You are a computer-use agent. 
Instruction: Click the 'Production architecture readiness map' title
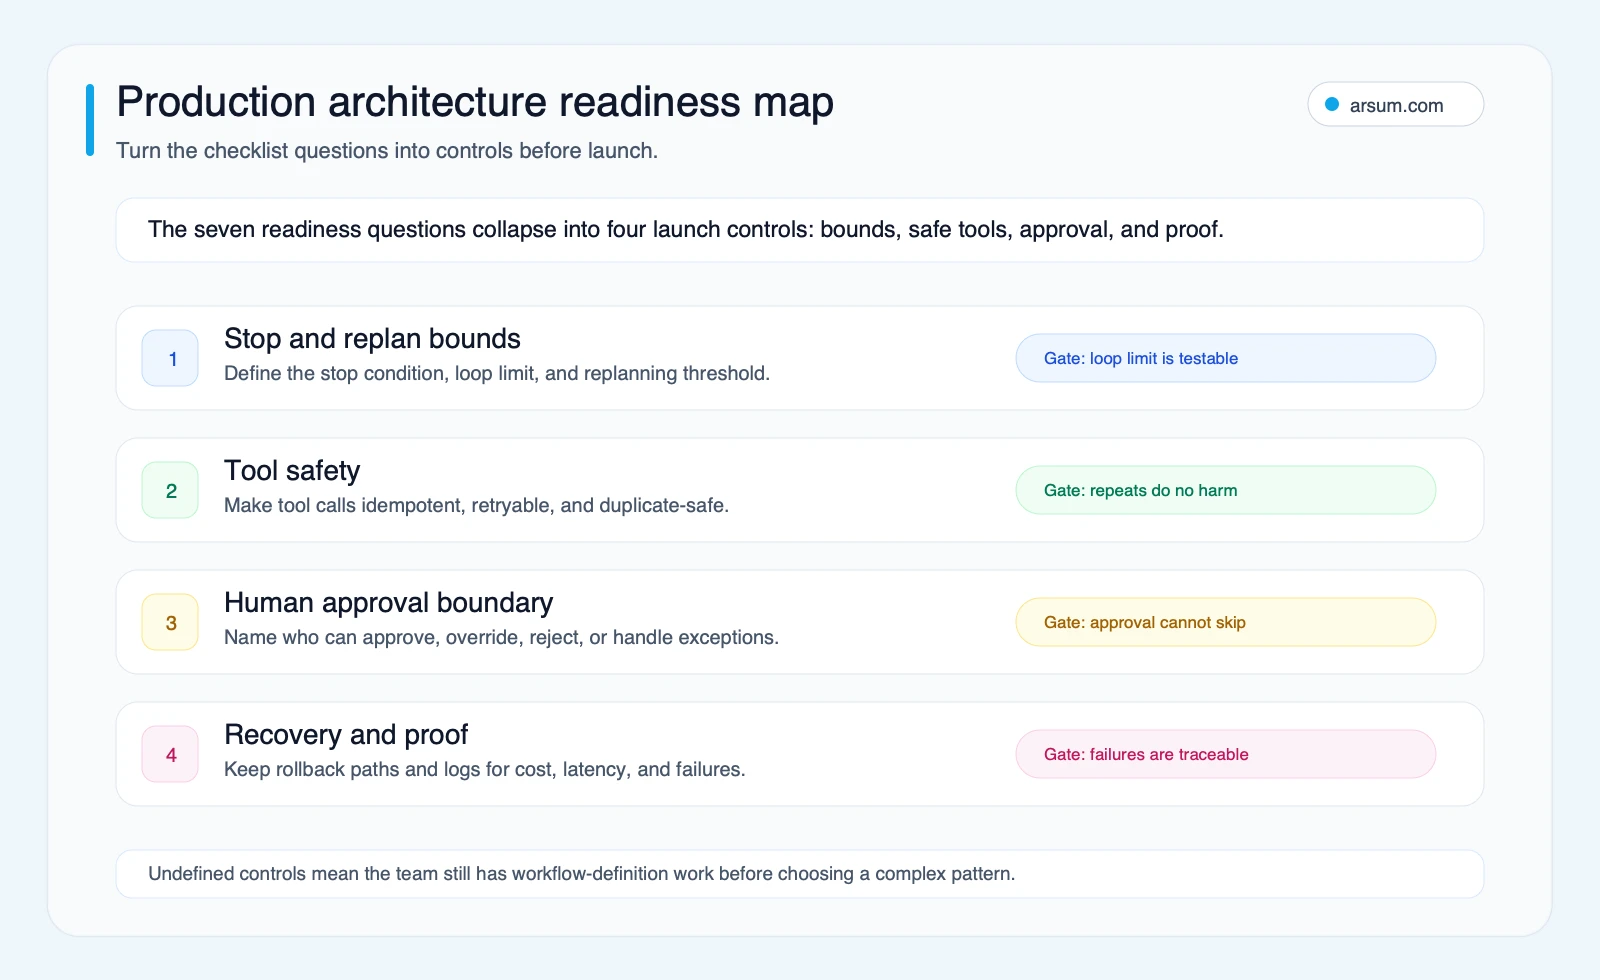[475, 102]
